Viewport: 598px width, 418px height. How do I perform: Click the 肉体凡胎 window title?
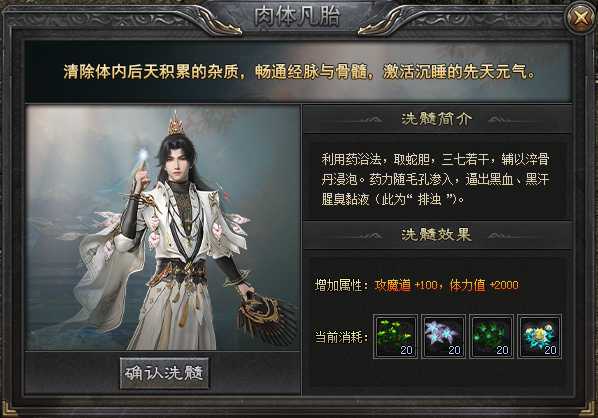point(297,16)
